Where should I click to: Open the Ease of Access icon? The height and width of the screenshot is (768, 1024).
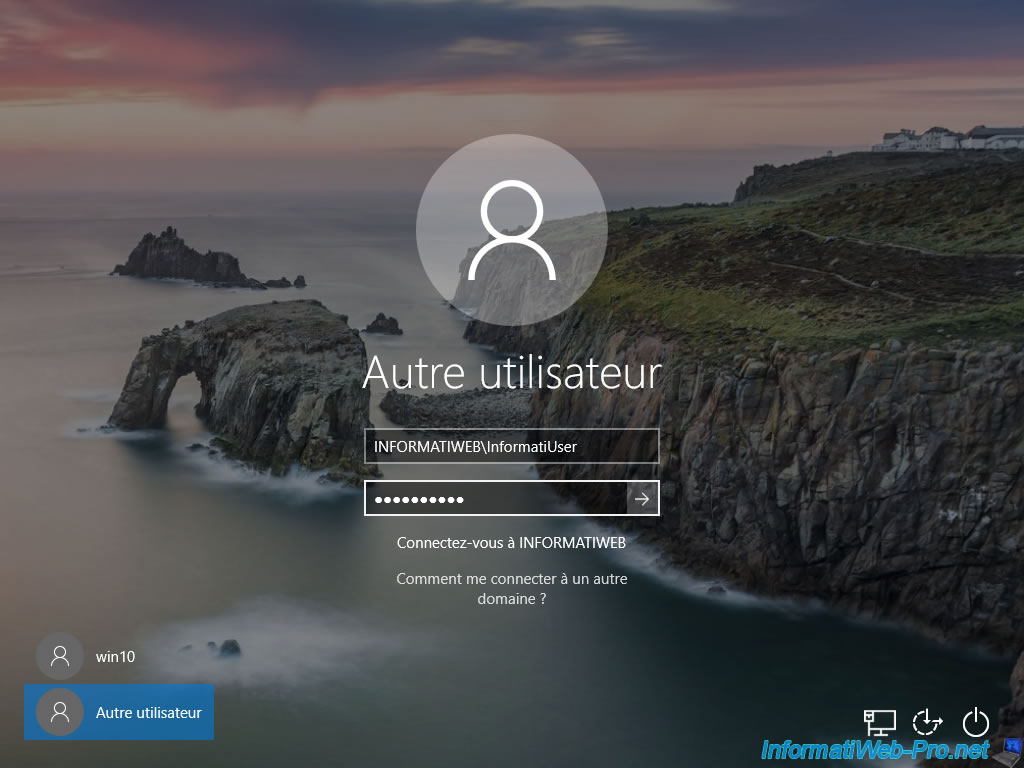tap(927, 723)
